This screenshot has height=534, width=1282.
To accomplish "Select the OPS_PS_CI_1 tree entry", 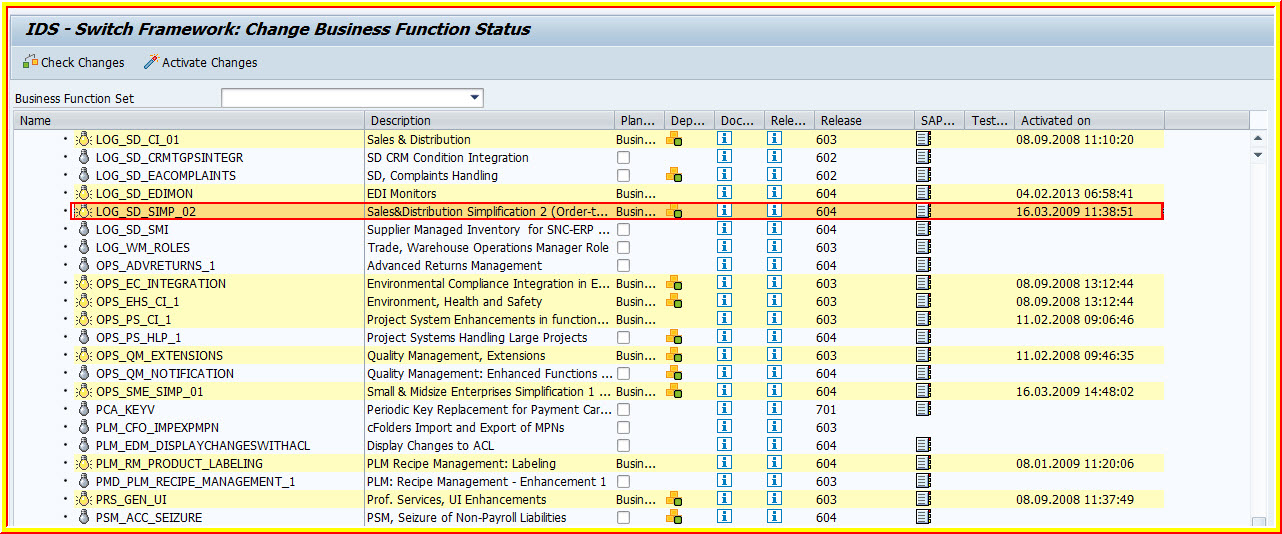I will (133, 320).
